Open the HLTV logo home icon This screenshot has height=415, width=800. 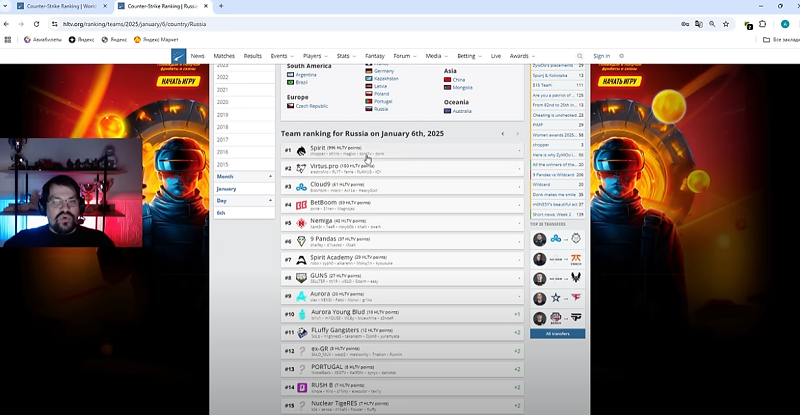coord(179,56)
